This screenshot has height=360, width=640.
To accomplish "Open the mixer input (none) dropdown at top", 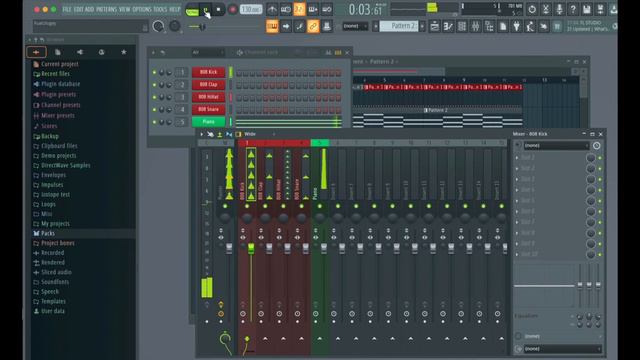I will click(556, 145).
